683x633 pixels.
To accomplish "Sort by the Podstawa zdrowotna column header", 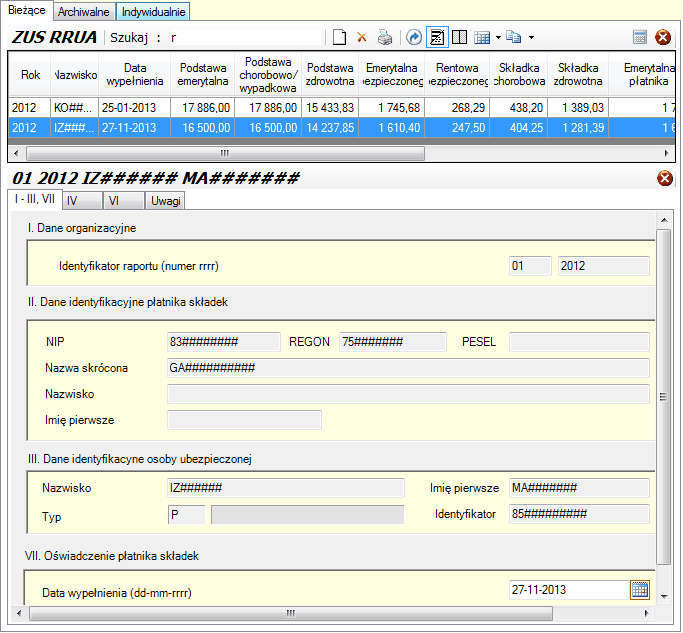I will (330, 74).
